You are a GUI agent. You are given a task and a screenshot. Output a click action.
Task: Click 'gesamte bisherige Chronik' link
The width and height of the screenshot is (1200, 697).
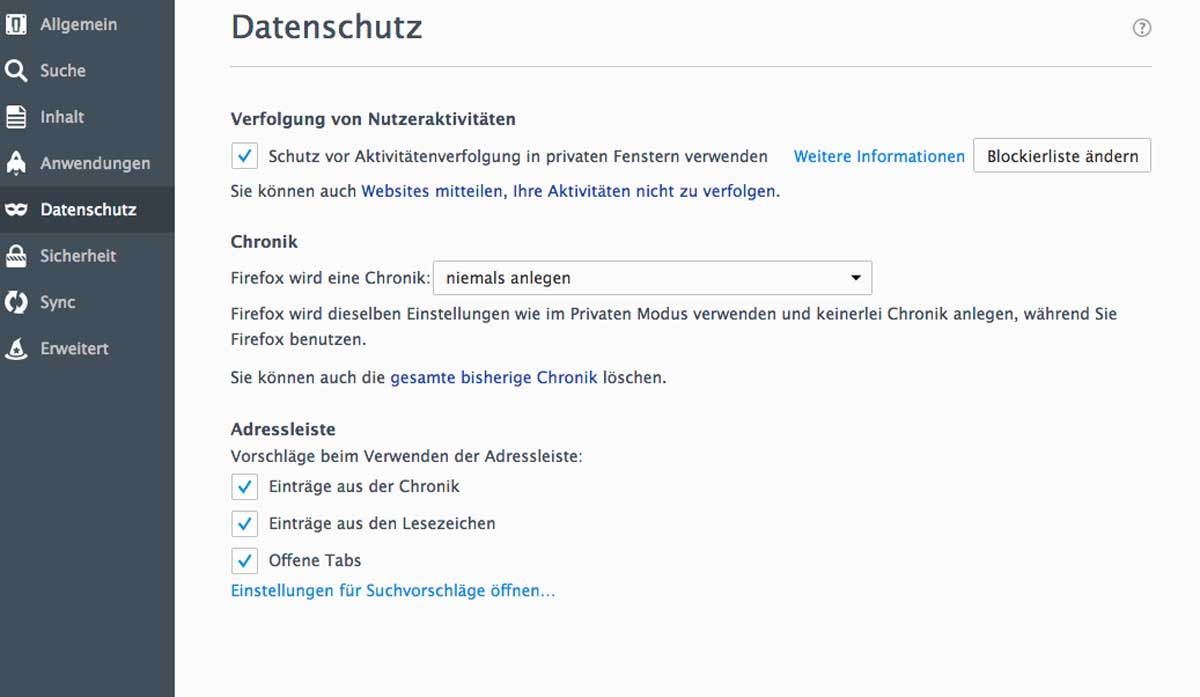(x=493, y=378)
